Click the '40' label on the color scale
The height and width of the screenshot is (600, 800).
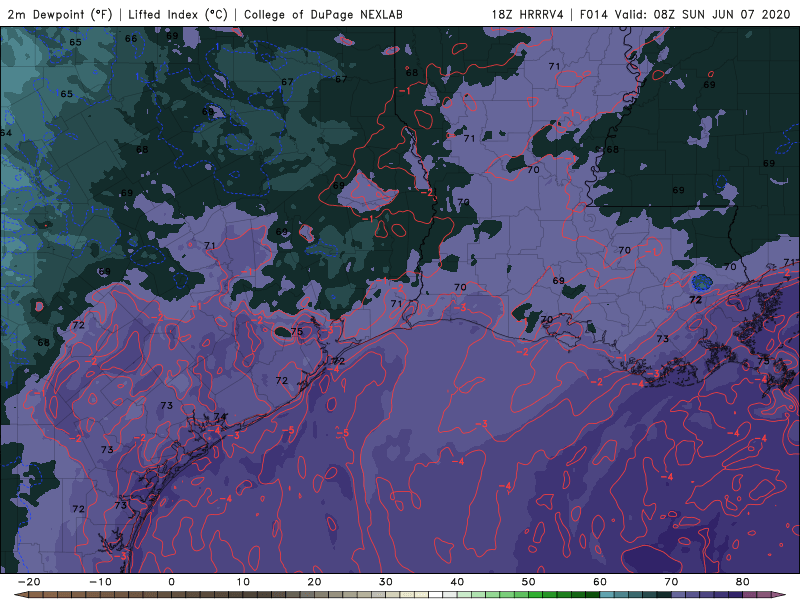(x=457, y=582)
